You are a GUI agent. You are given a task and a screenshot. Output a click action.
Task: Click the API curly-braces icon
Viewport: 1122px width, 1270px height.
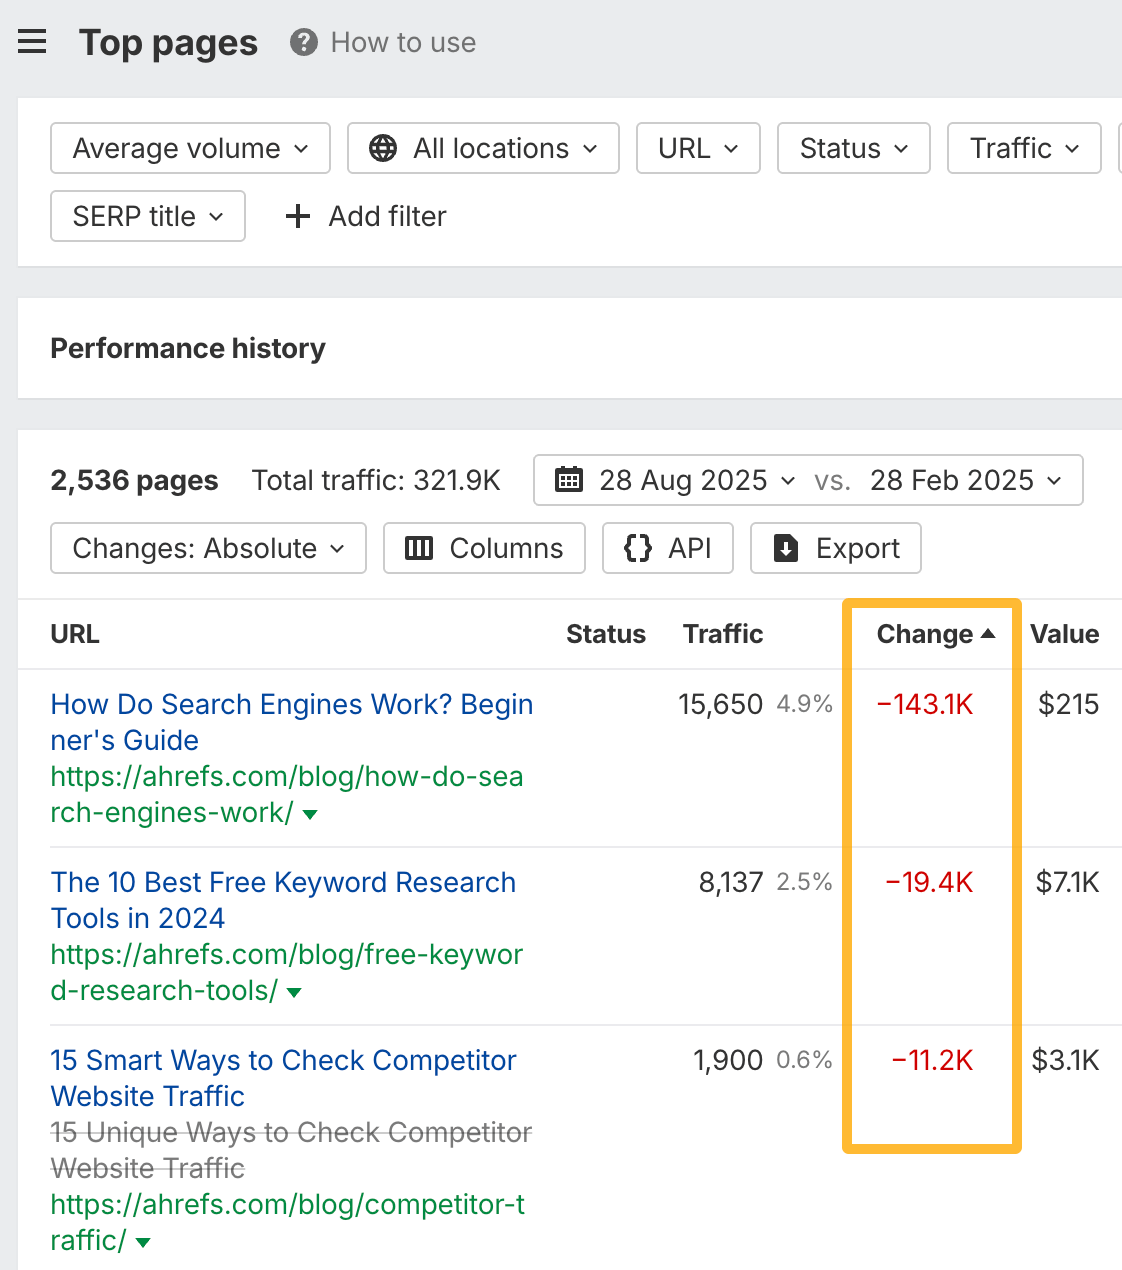638,548
